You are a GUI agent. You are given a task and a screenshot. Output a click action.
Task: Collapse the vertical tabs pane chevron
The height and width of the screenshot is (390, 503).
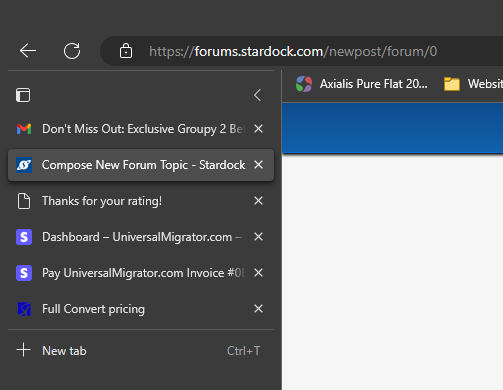257,95
